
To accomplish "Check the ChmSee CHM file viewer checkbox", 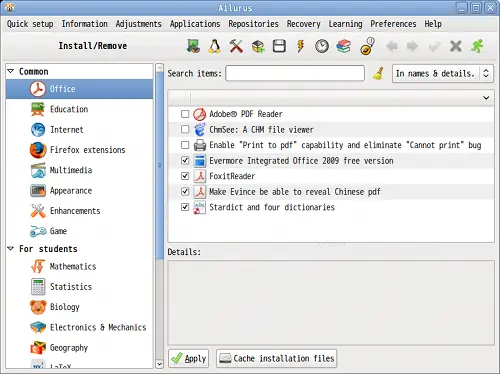I will 185,129.
